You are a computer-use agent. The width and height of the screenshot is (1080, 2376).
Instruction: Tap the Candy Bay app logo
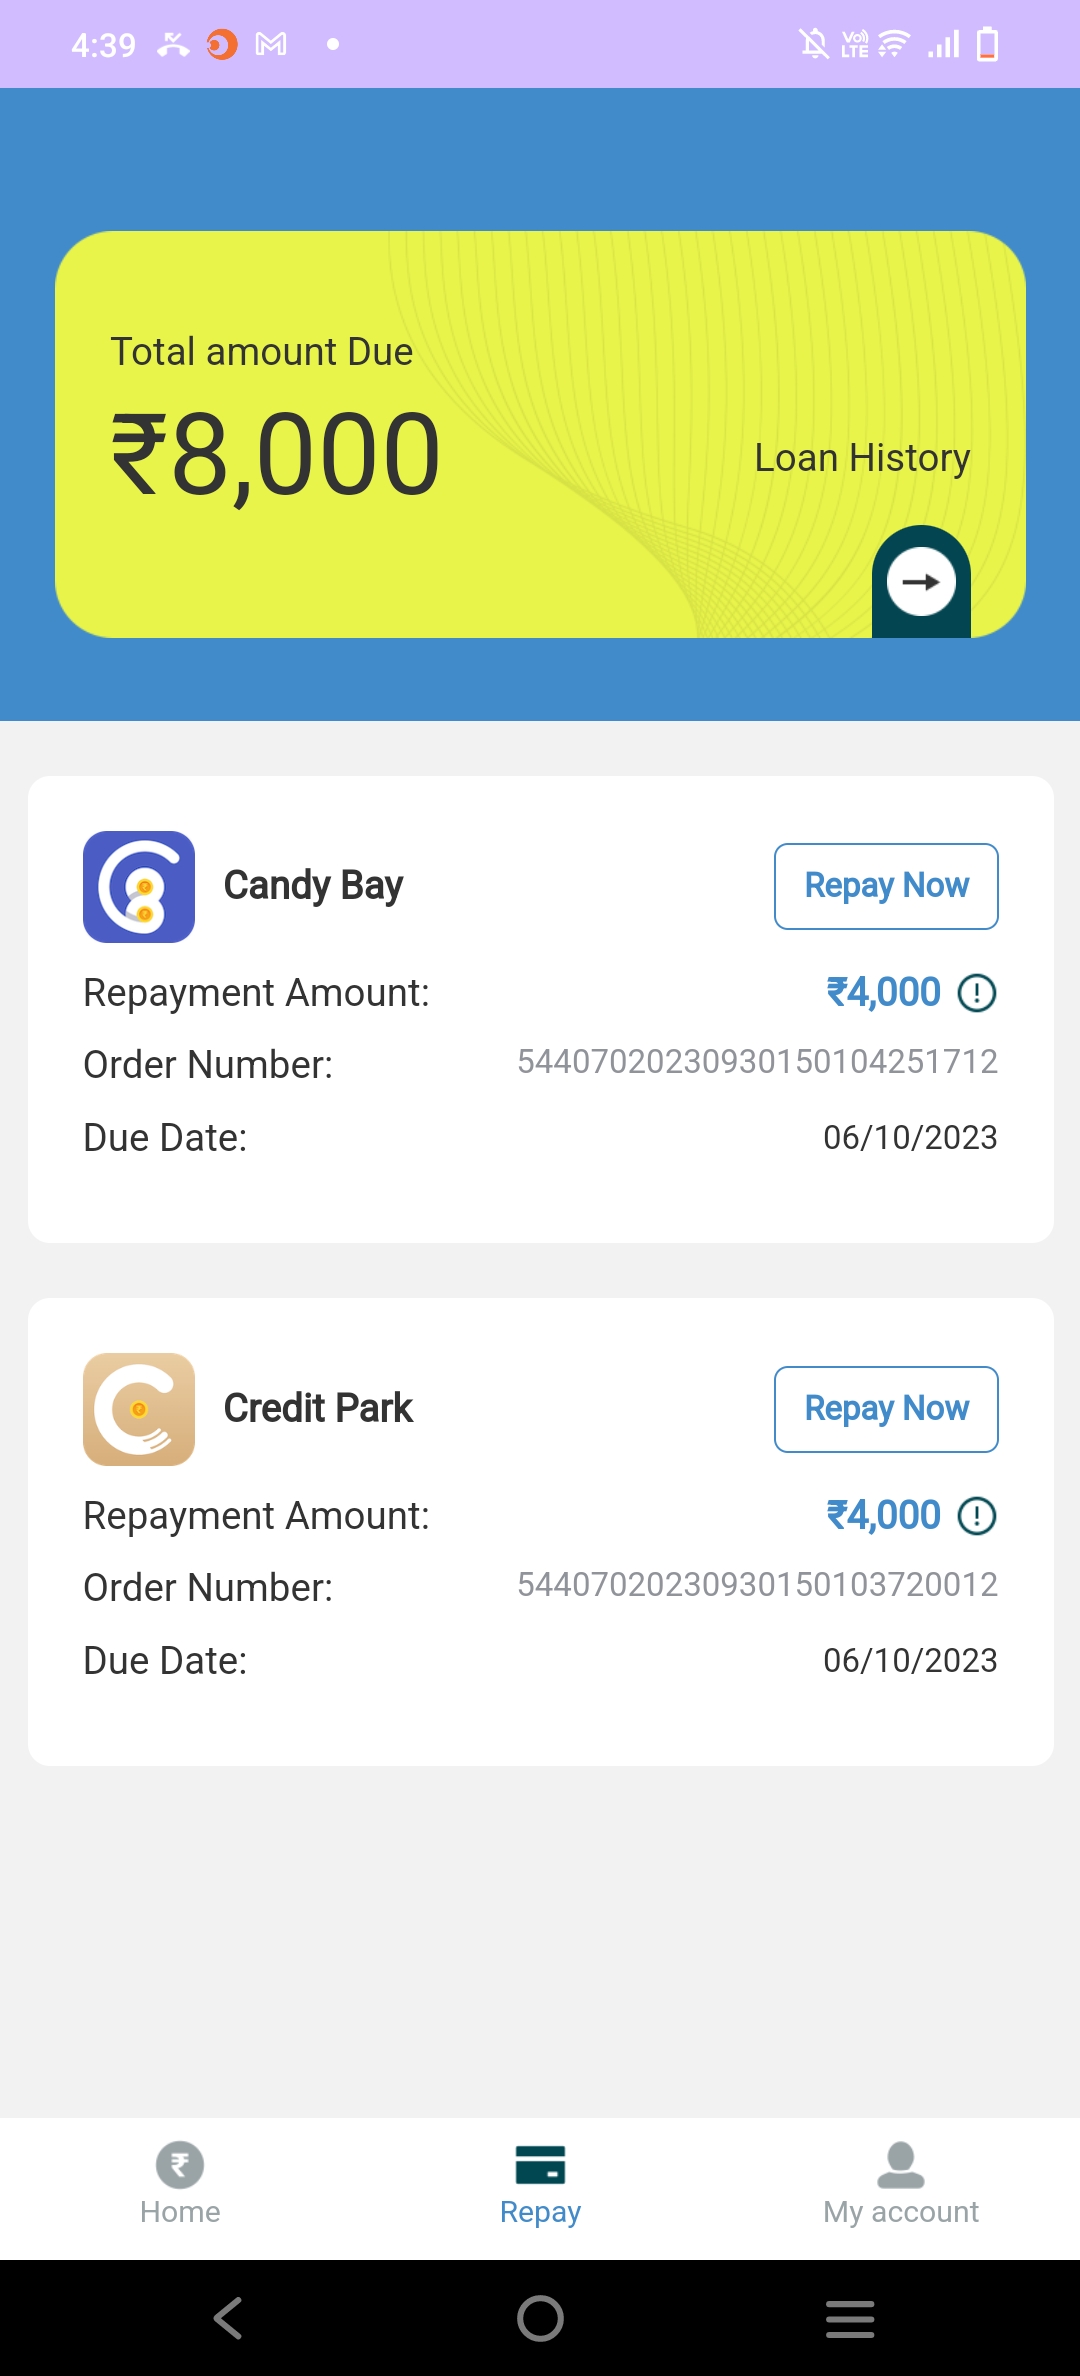click(x=139, y=887)
